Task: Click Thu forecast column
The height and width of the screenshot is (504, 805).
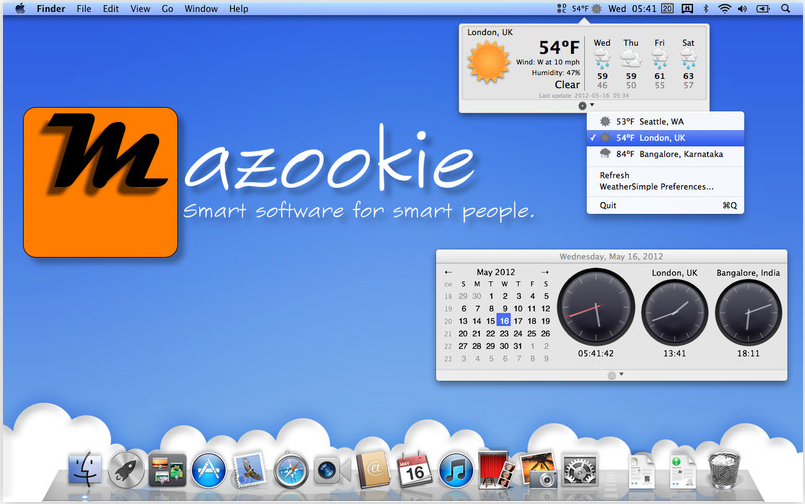Action: pos(630,64)
